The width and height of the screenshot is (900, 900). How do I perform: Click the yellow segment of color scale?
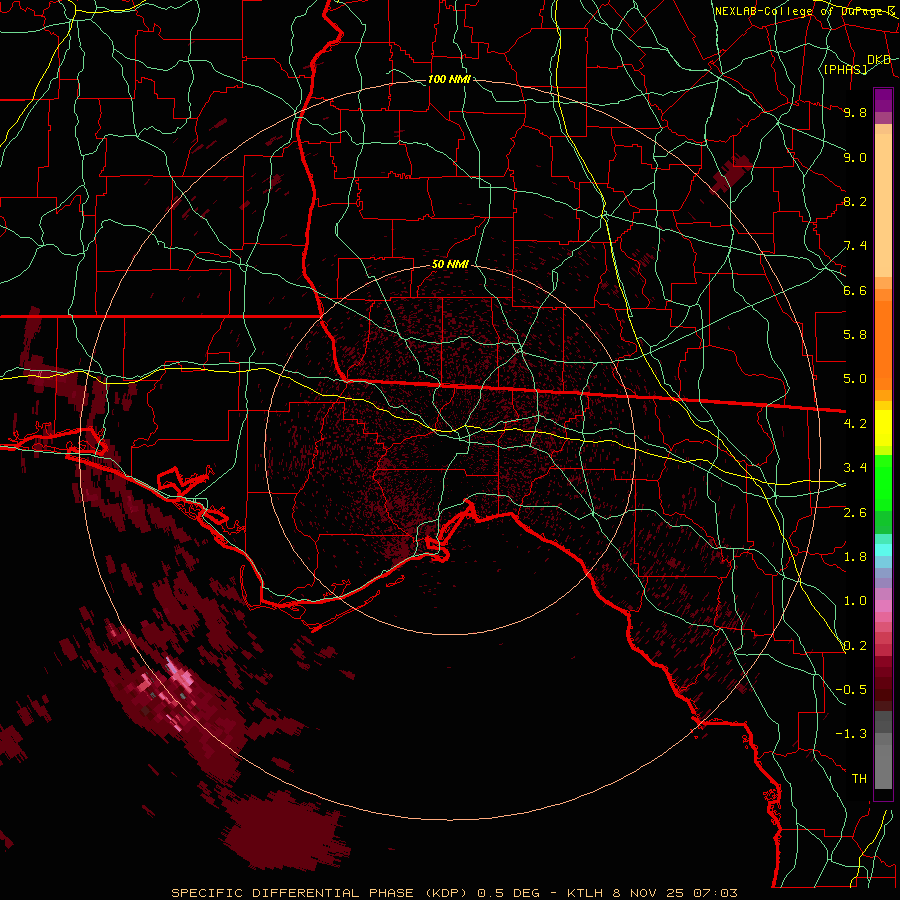(883, 428)
